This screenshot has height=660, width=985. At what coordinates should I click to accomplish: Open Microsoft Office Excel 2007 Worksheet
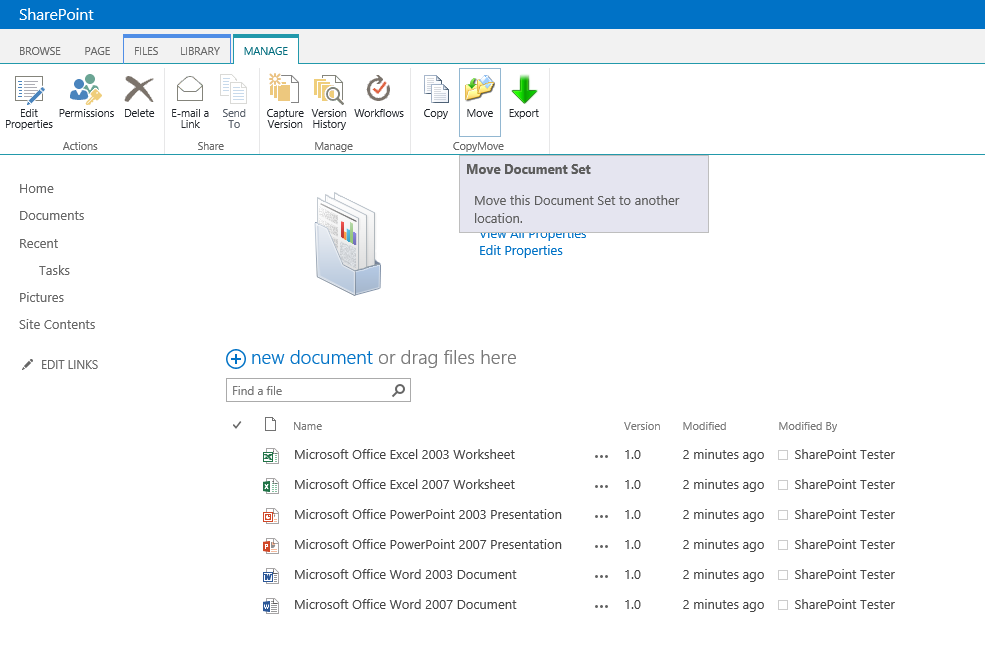(x=404, y=485)
